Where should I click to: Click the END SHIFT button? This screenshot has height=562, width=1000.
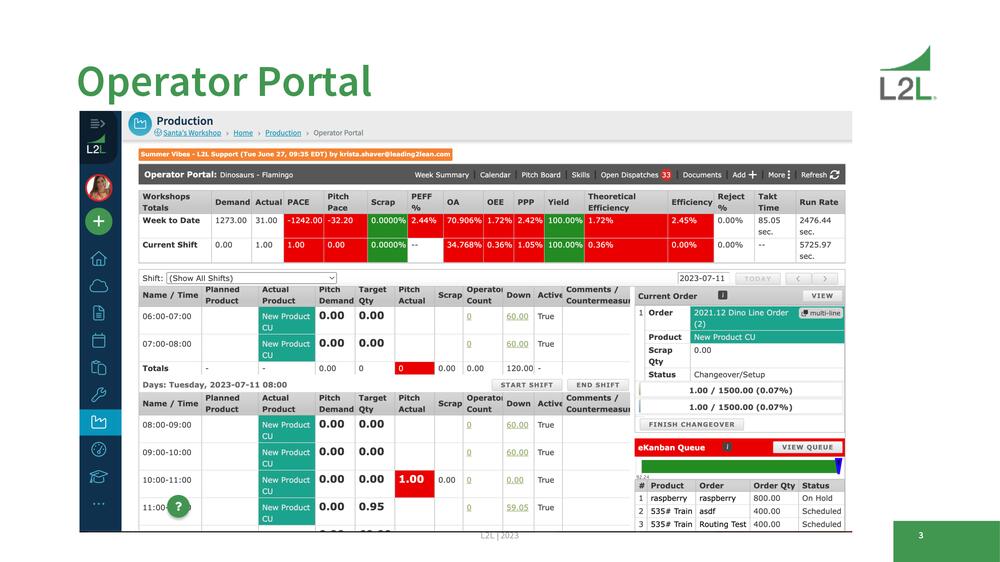pyautogui.click(x=598, y=385)
